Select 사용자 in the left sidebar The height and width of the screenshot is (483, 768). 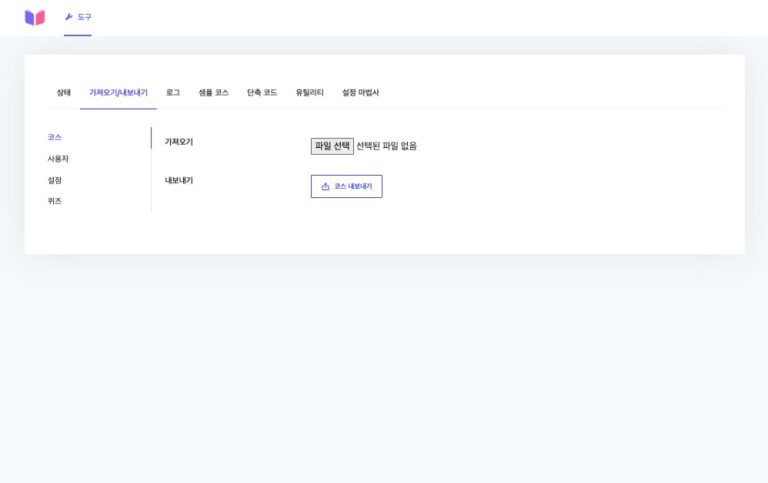tap(58, 159)
